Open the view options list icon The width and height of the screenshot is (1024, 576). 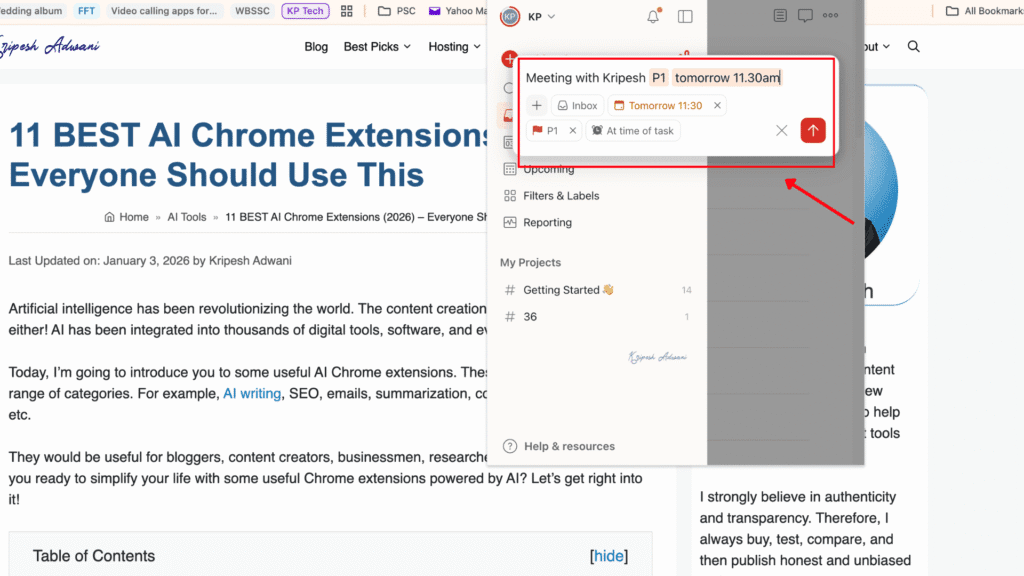(x=780, y=15)
